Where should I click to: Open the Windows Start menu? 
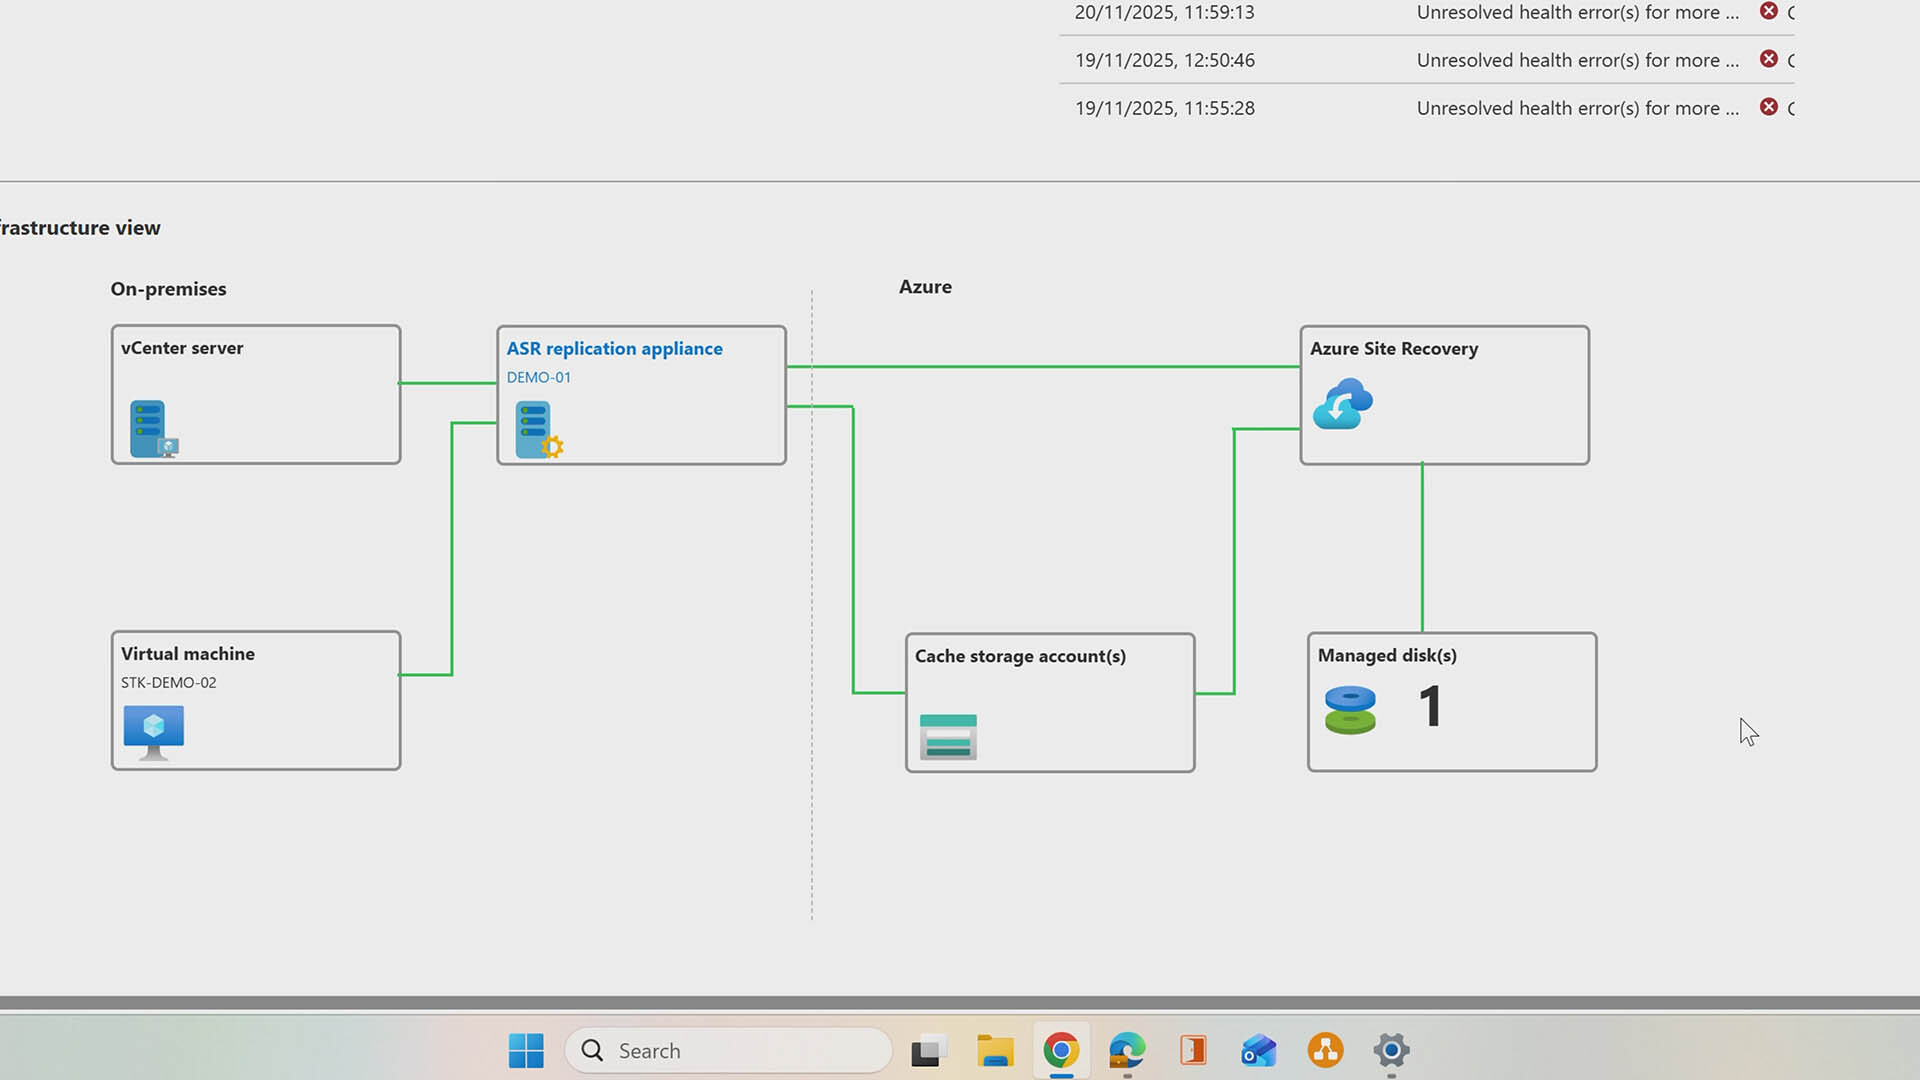click(526, 1051)
